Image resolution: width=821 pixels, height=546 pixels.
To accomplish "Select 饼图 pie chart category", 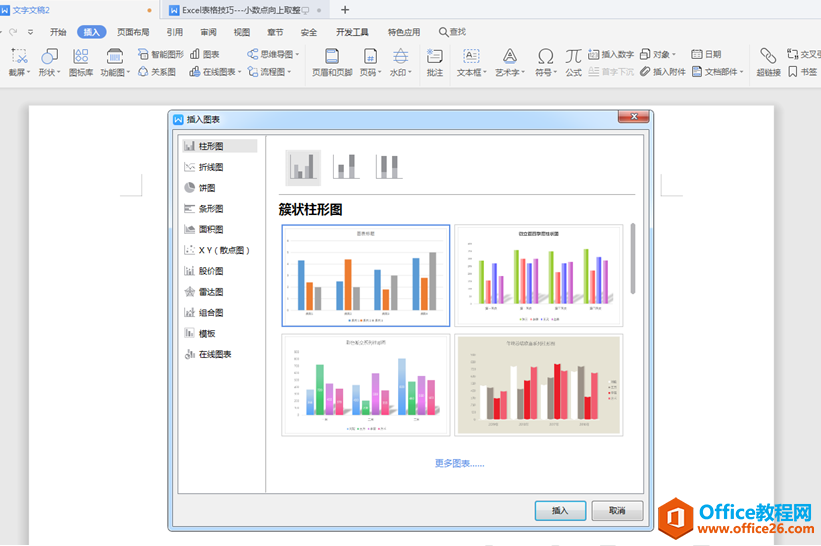I will (219, 188).
